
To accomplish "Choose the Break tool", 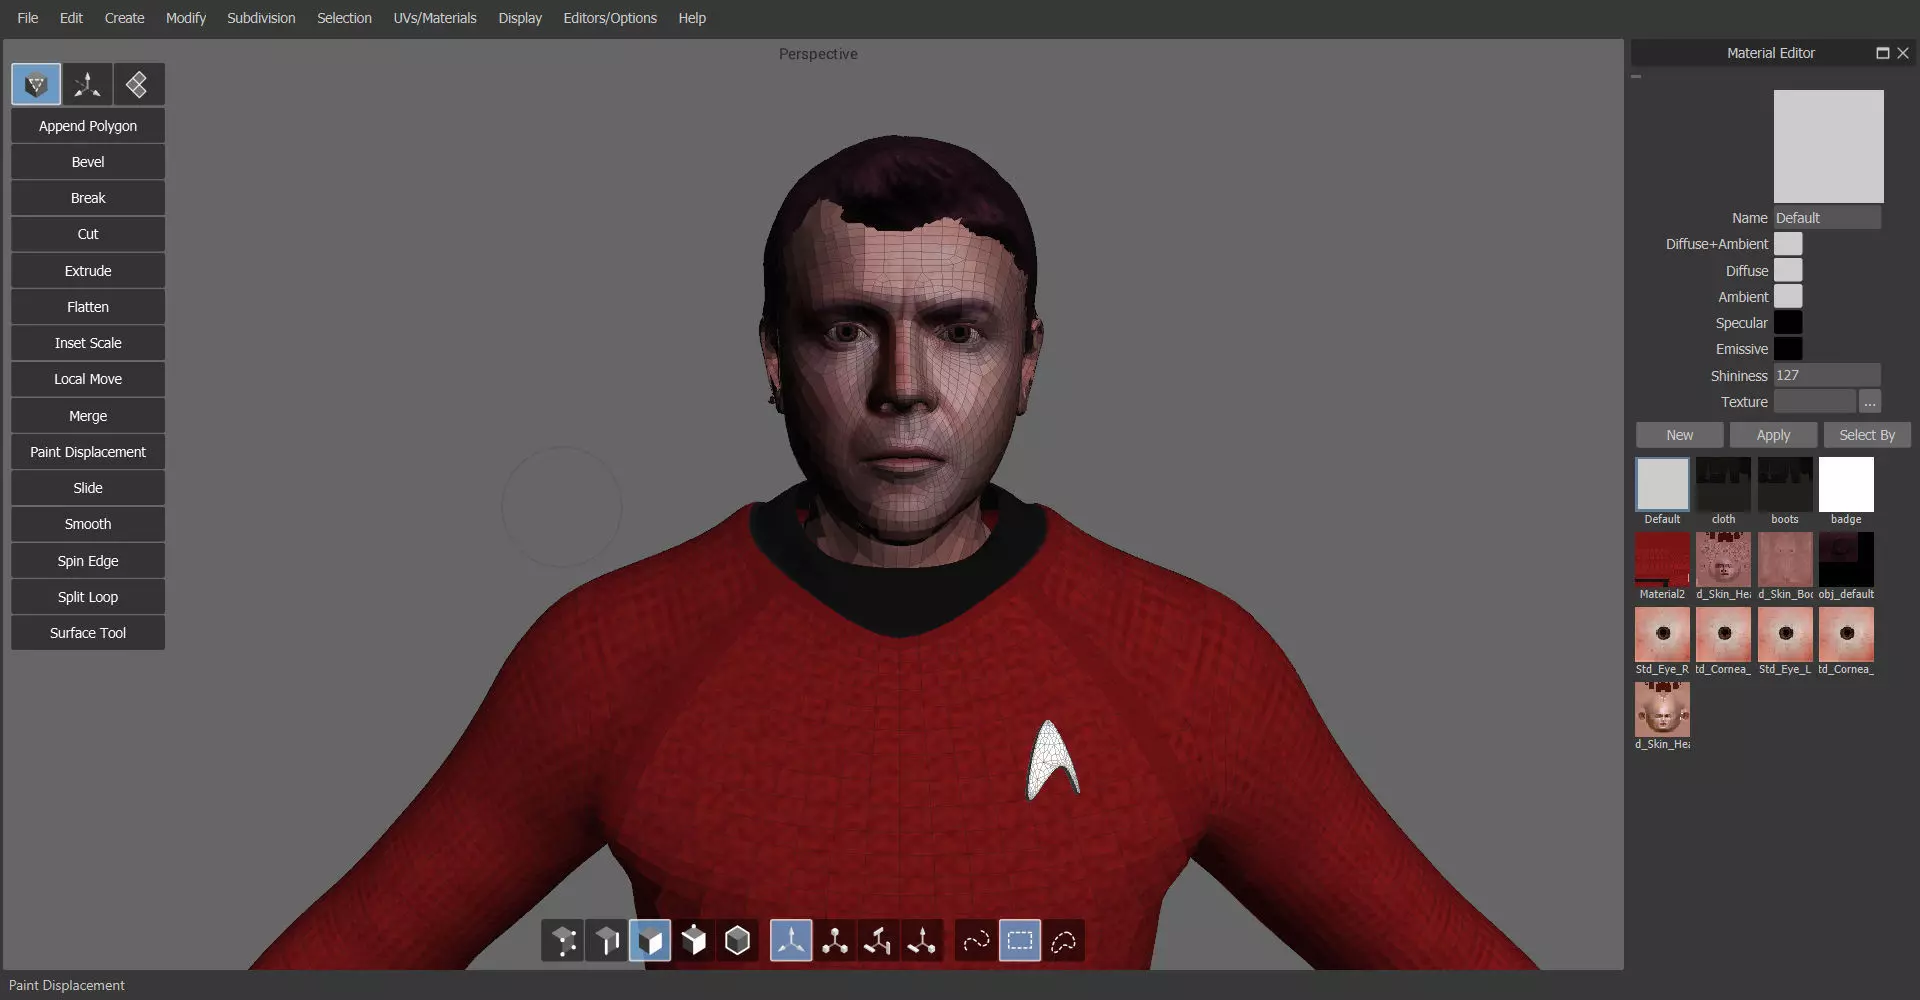I will [x=88, y=198].
